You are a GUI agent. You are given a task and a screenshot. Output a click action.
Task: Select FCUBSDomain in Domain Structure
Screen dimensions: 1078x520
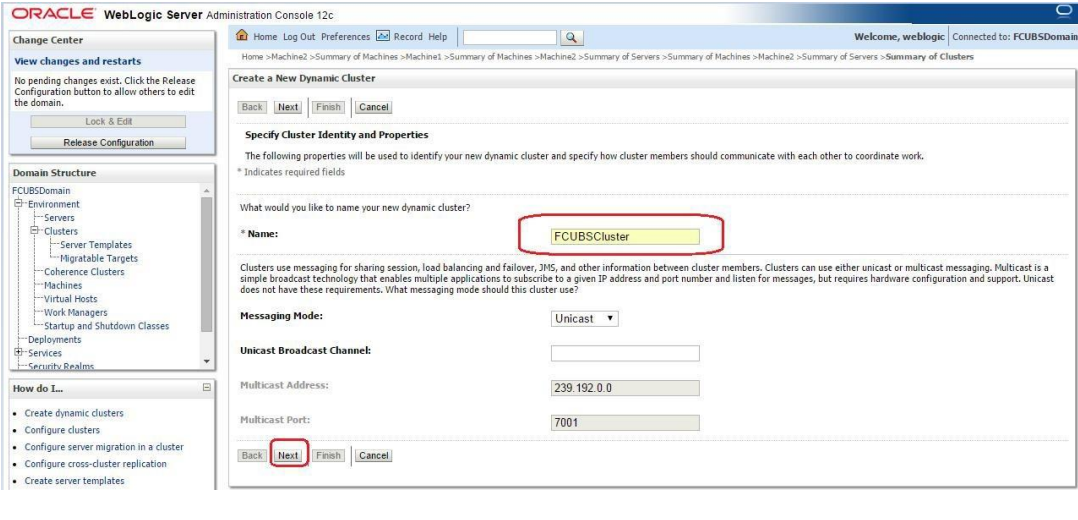41,191
